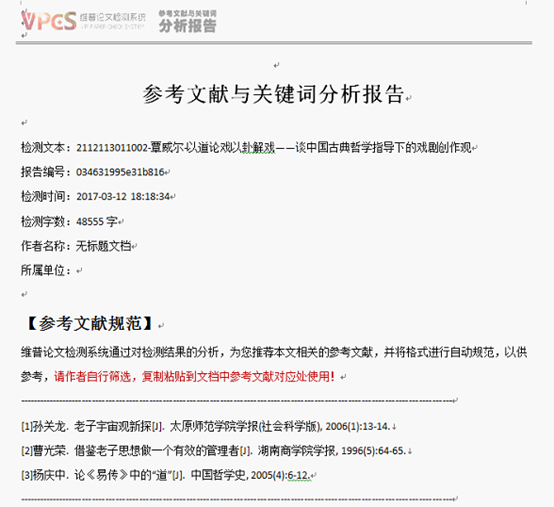This screenshot has height=507, width=554.
Task: Click the 【参考文献规范】 section heading
Action: click(x=90, y=323)
